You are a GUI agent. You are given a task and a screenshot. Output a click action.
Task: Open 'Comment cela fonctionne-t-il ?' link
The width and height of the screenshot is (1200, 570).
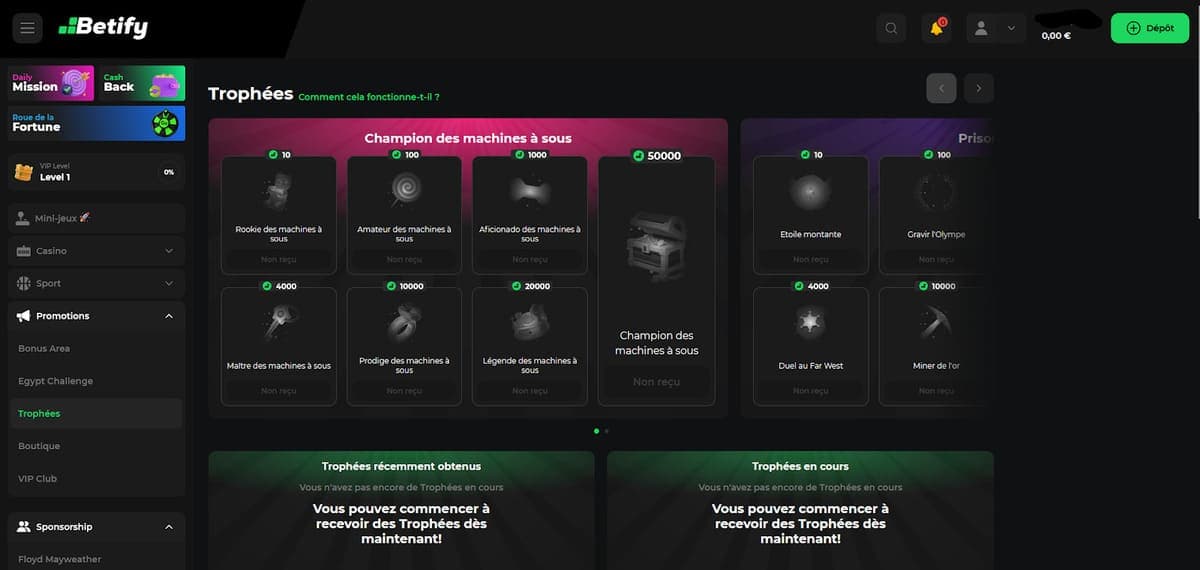click(369, 97)
